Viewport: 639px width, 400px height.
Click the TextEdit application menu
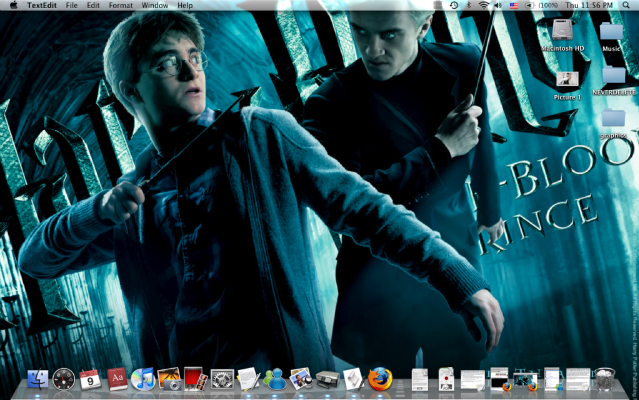[x=41, y=6]
